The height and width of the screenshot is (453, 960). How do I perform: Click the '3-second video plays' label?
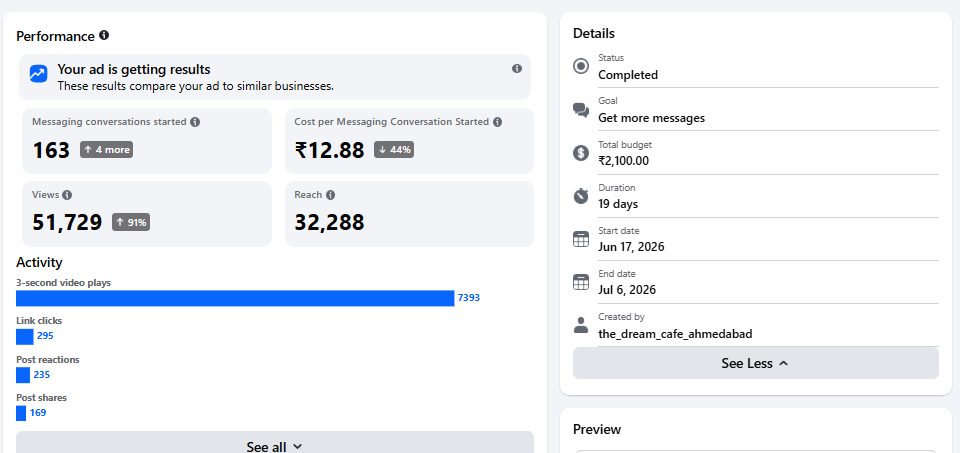pyautogui.click(x=64, y=283)
